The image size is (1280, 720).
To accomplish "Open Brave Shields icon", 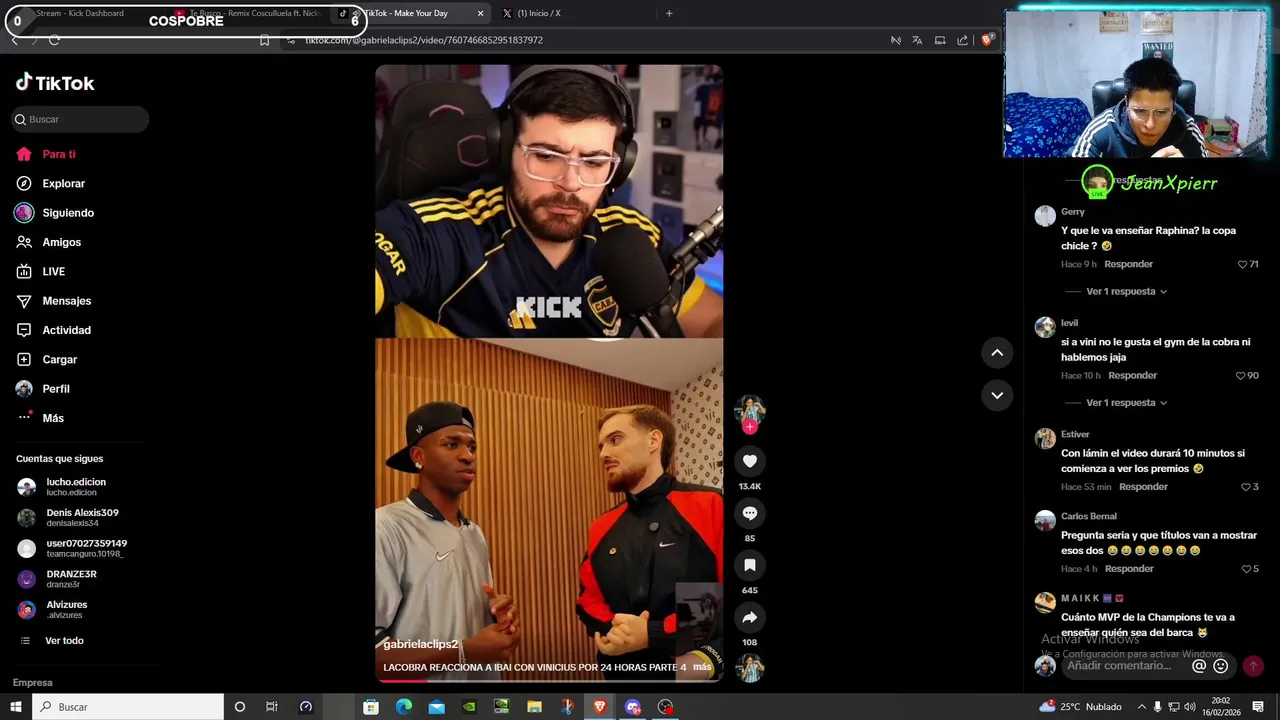I will point(987,40).
